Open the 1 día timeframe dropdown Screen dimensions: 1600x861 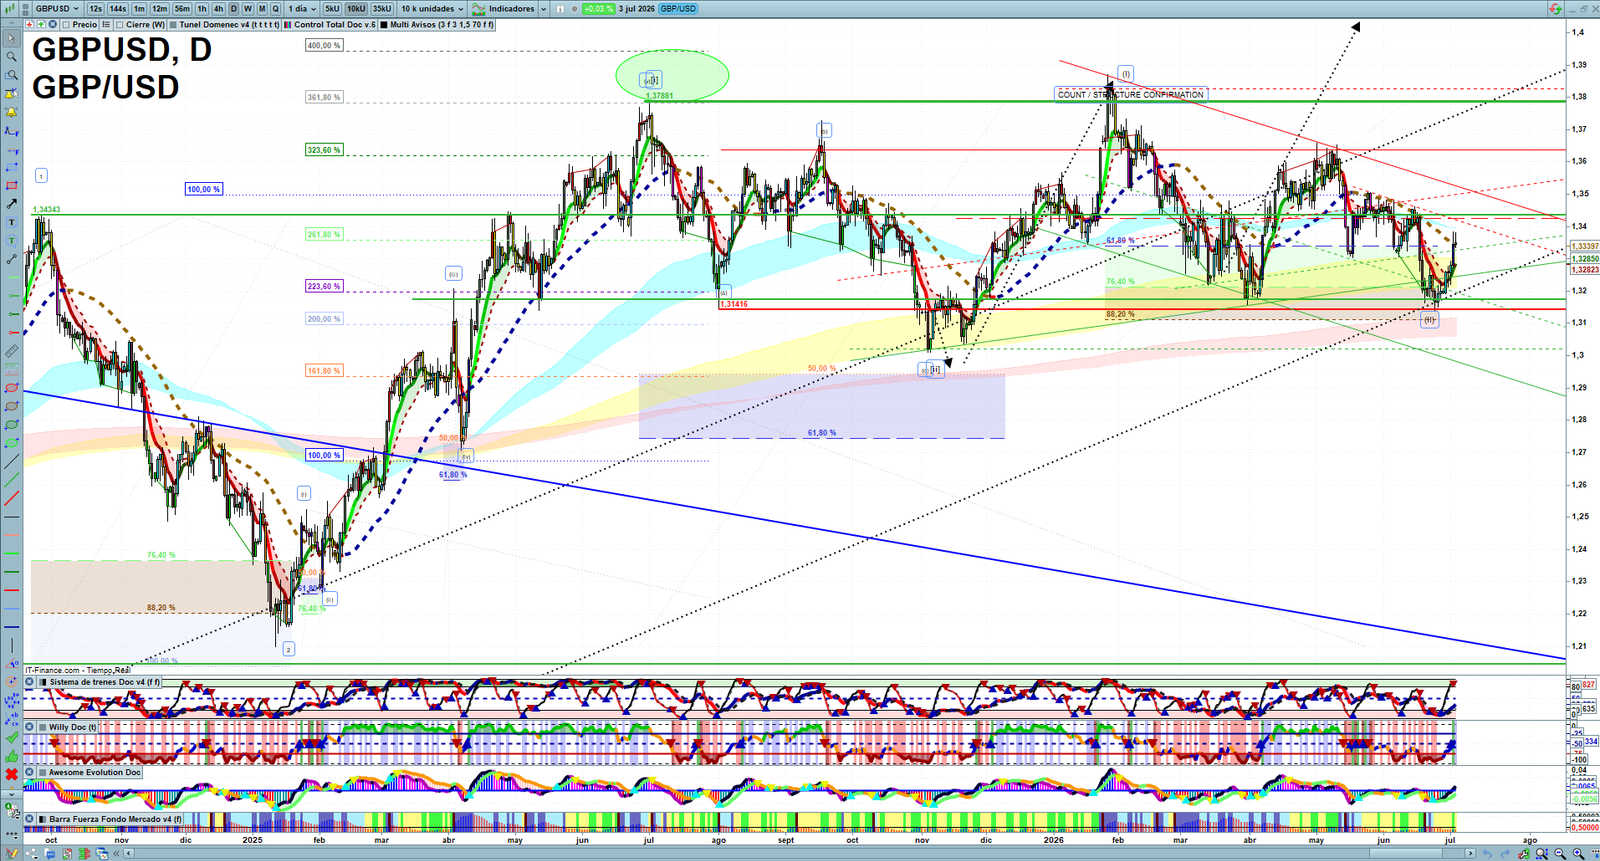pyautogui.click(x=301, y=8)
